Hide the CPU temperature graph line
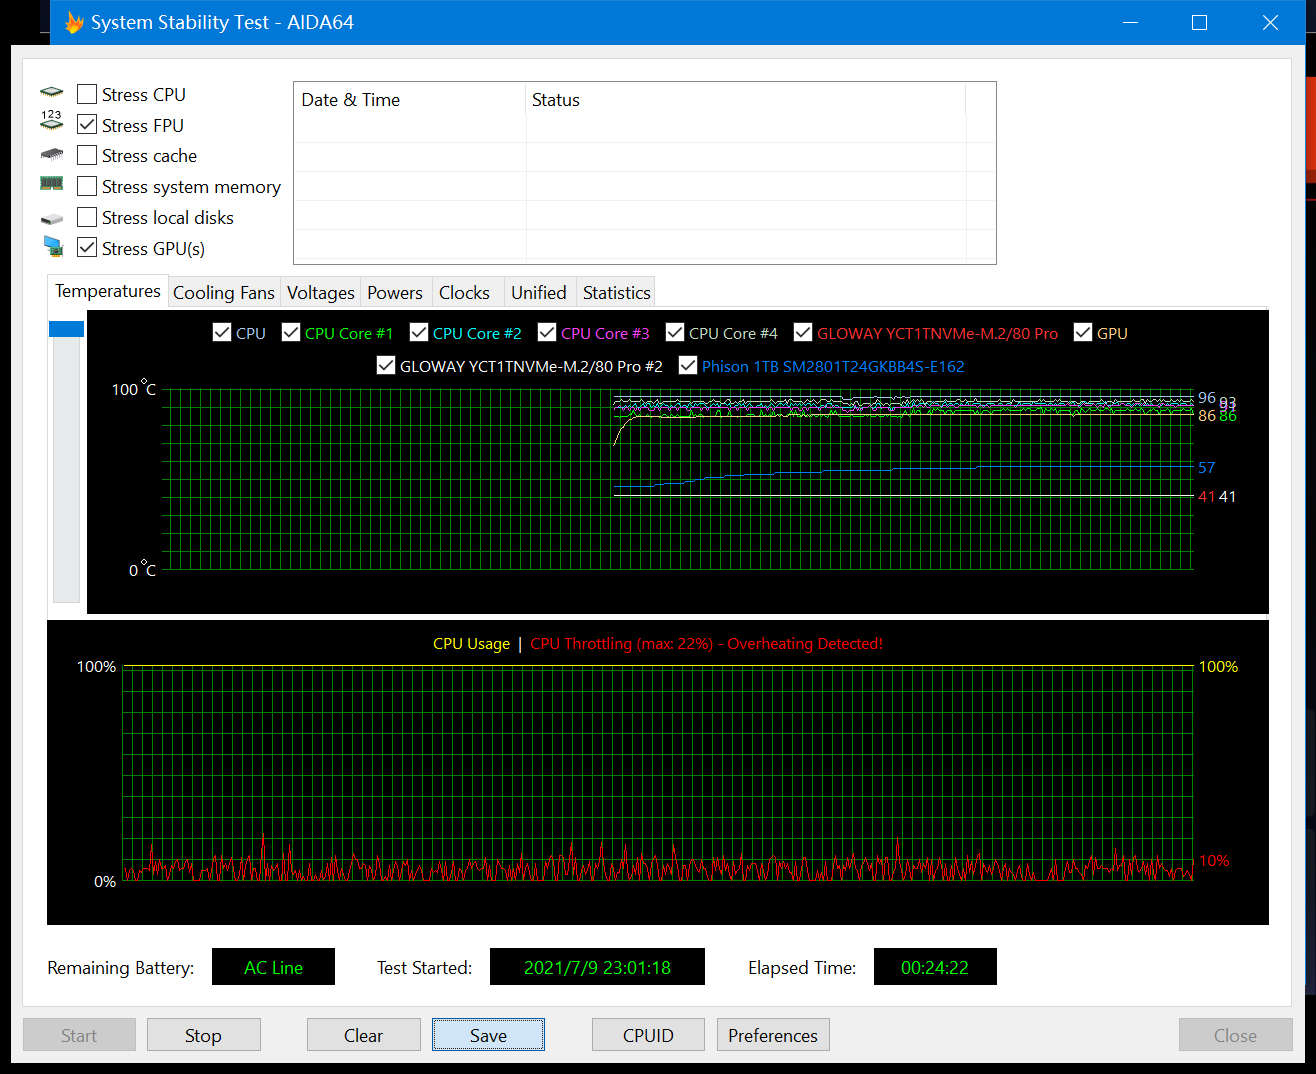 [x=222, y=333]
